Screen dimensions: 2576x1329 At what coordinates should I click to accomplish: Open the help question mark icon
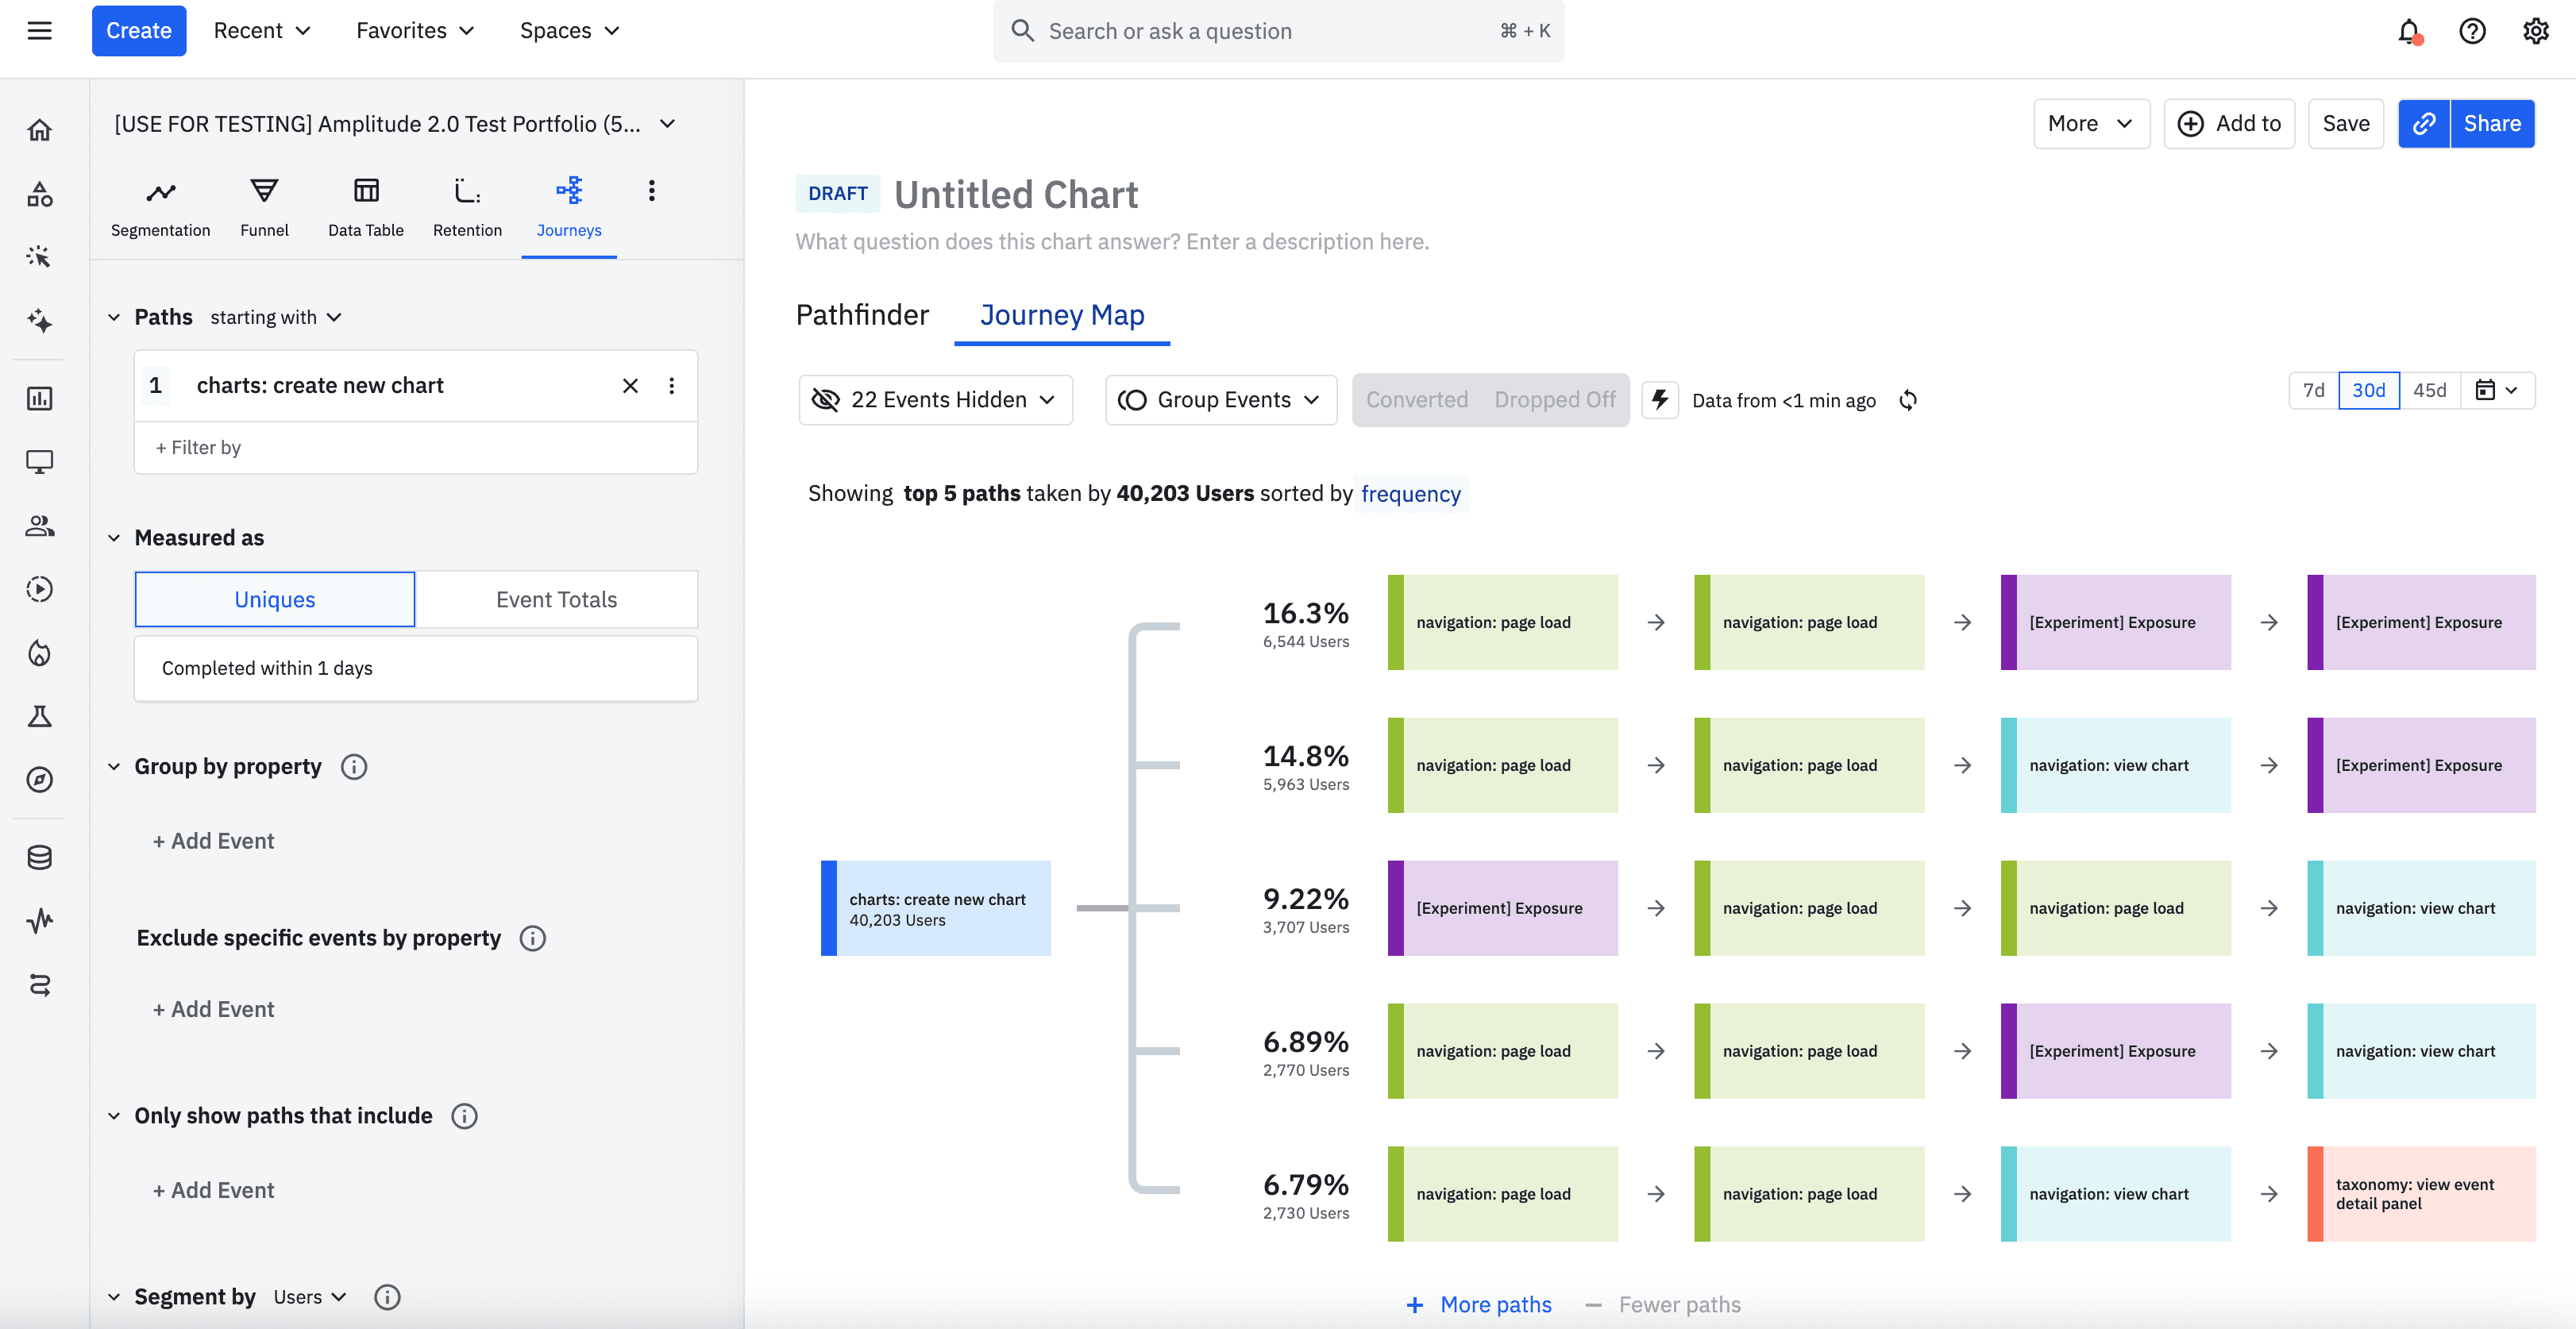coord(2471,31)
